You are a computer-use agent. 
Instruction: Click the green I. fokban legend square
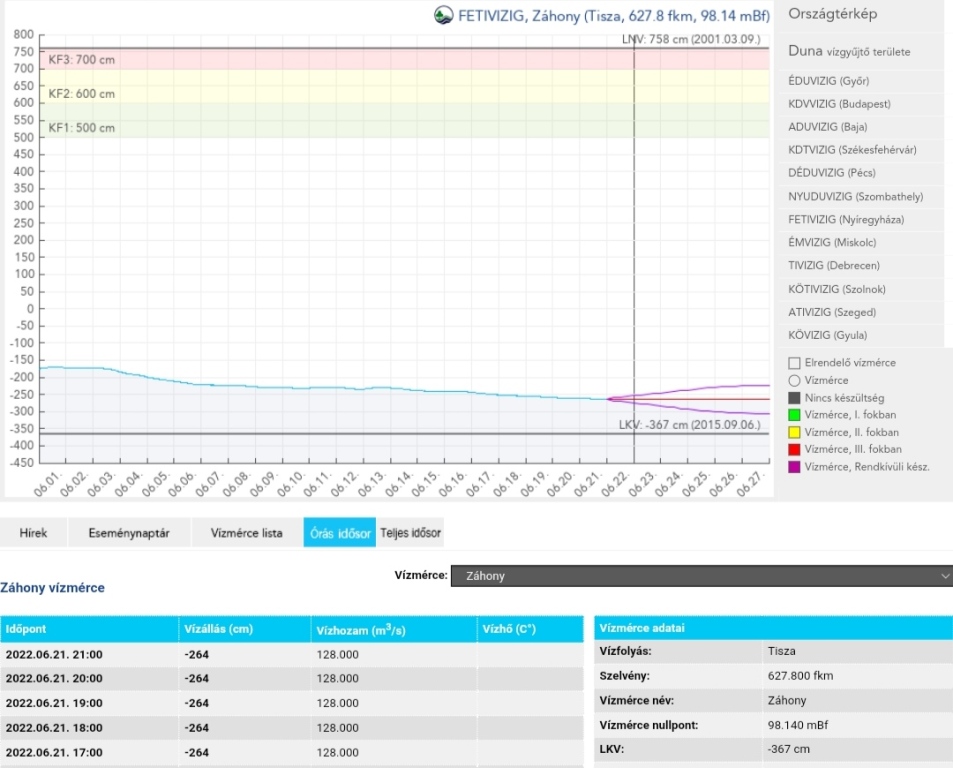(795, 415)
